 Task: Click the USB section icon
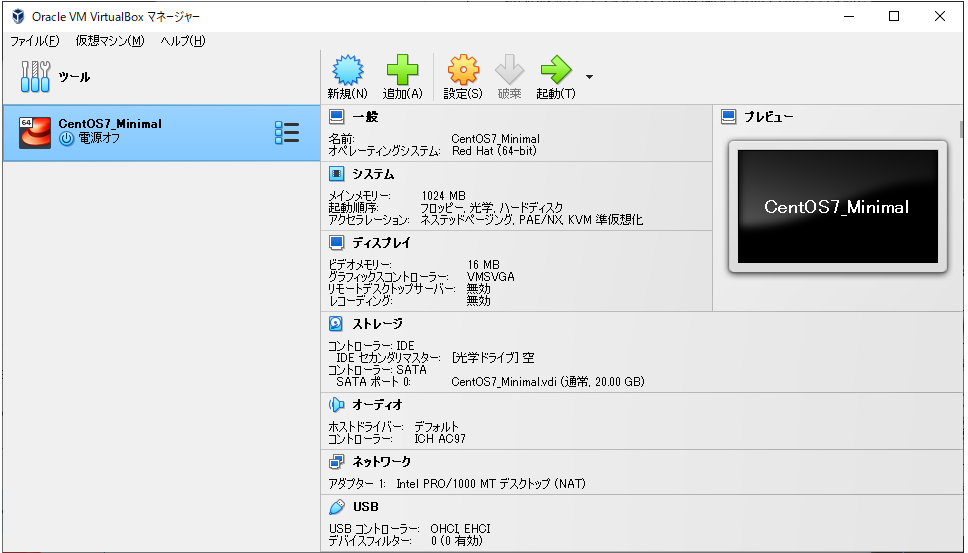pos(337,507)
